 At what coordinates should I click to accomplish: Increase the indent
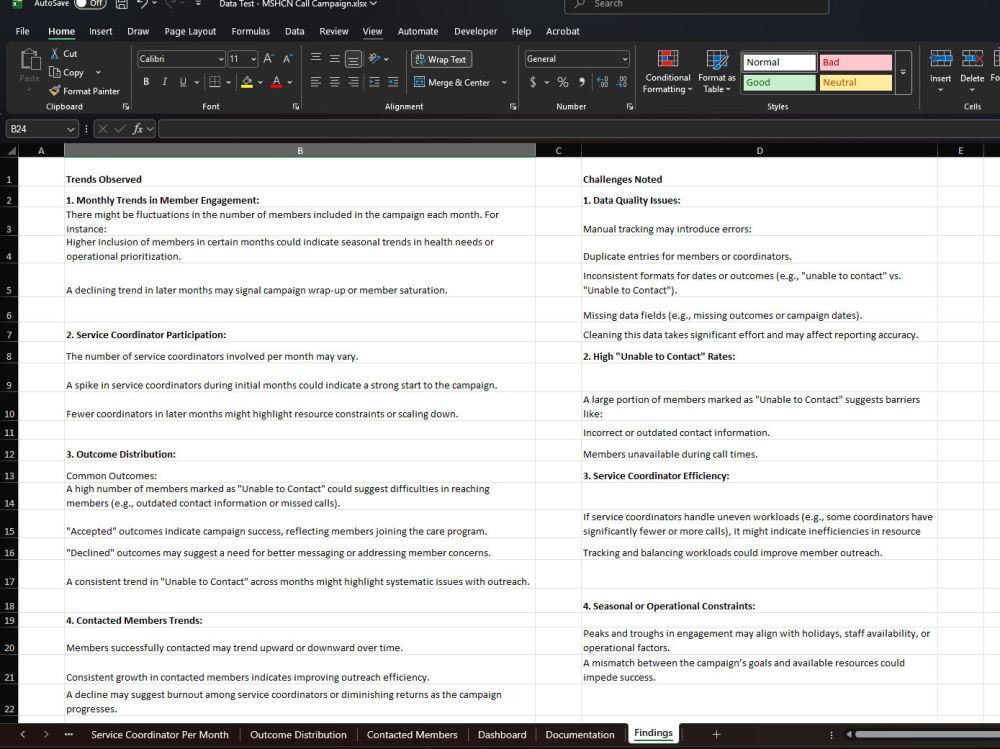point(393,82)
